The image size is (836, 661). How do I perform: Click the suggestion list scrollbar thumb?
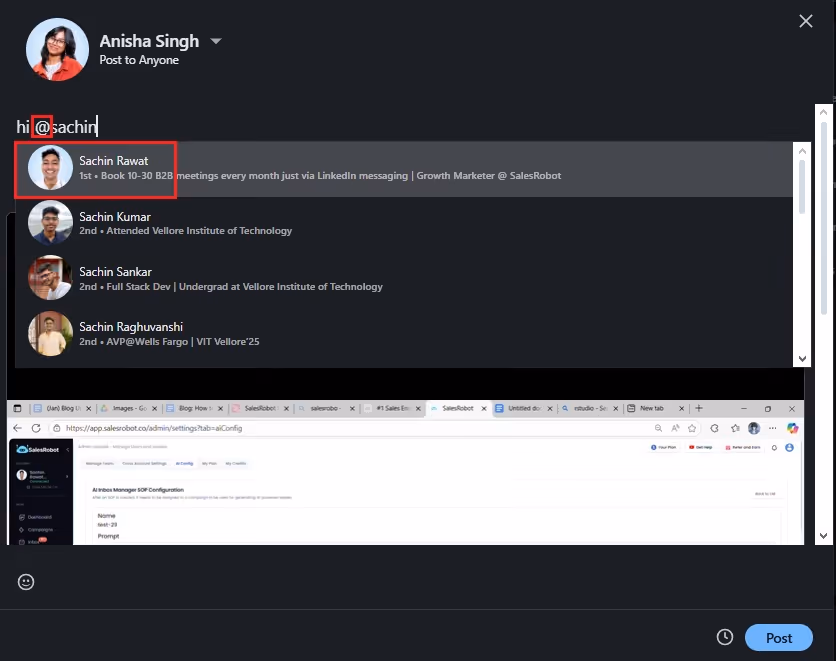click(802, 186)
